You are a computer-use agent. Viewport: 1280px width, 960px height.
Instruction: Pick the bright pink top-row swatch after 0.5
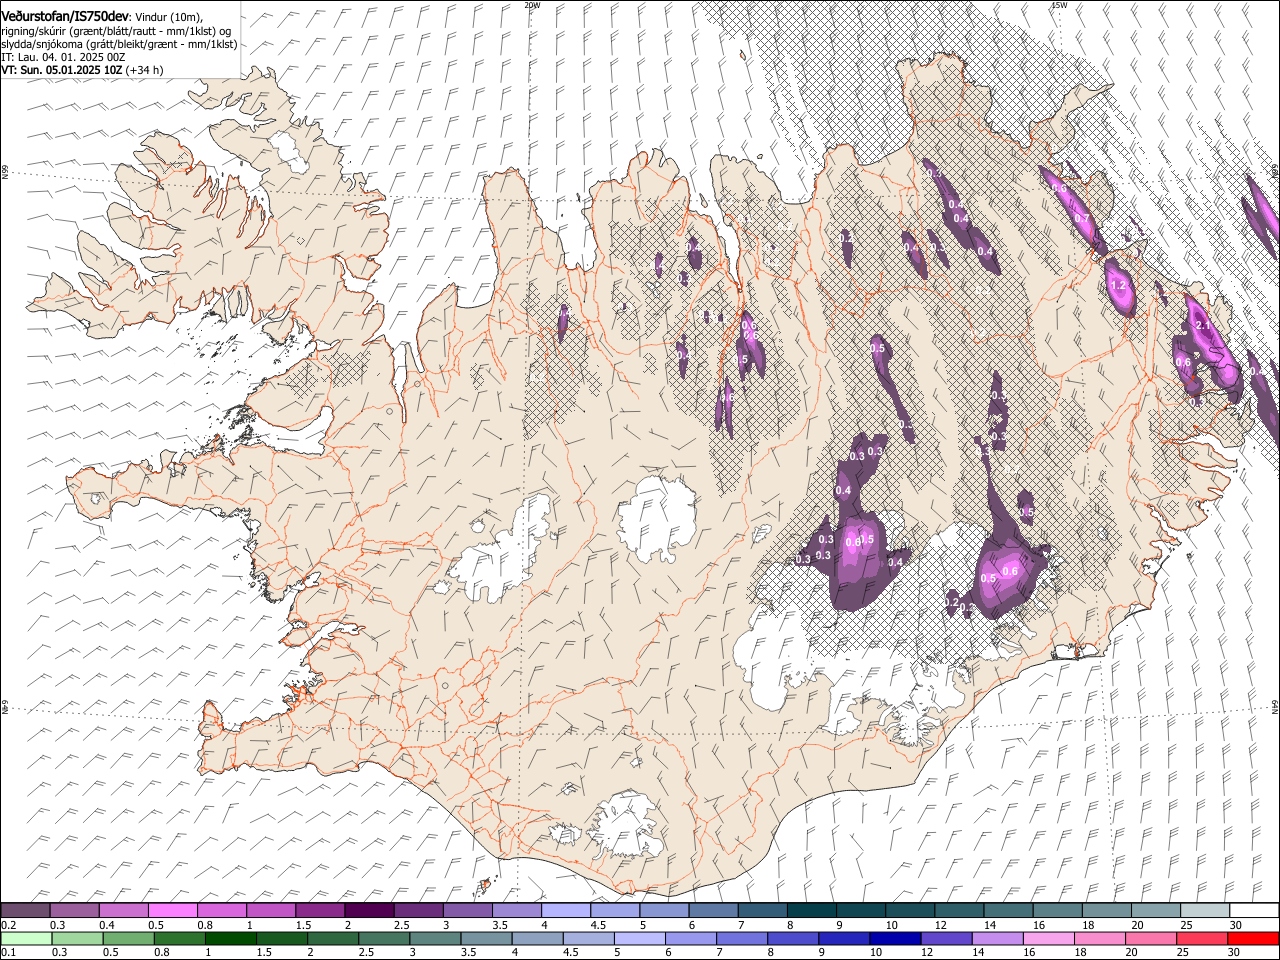point(173,911)
